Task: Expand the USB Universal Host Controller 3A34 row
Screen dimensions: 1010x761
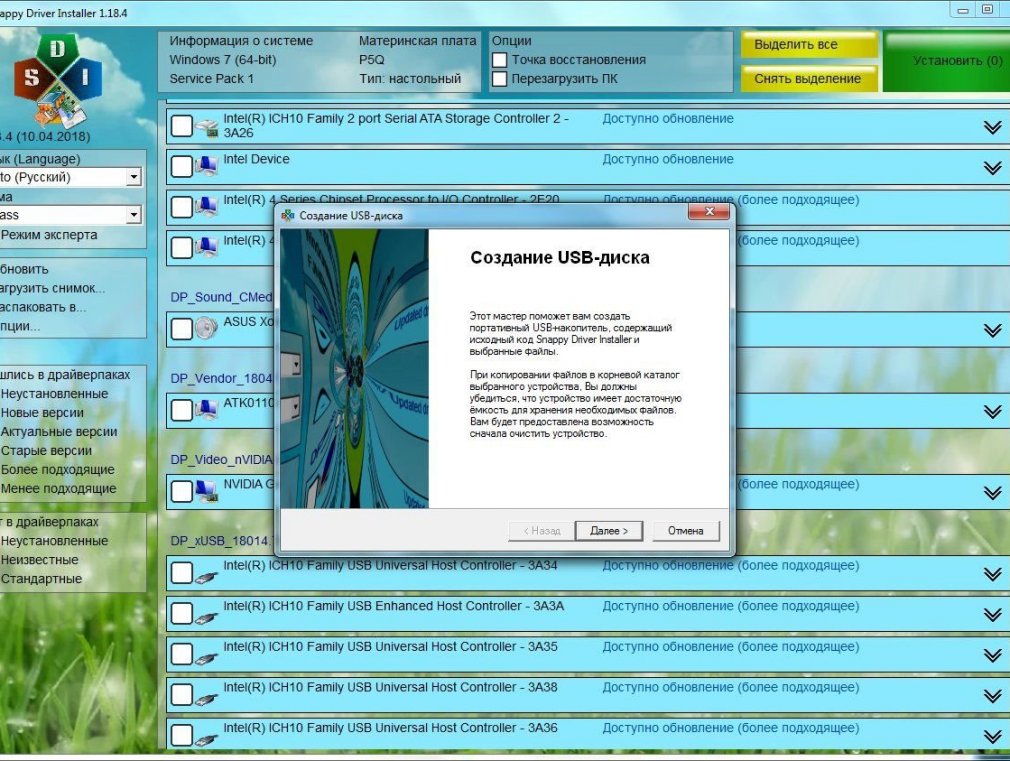Action: [x=993, y=573]
